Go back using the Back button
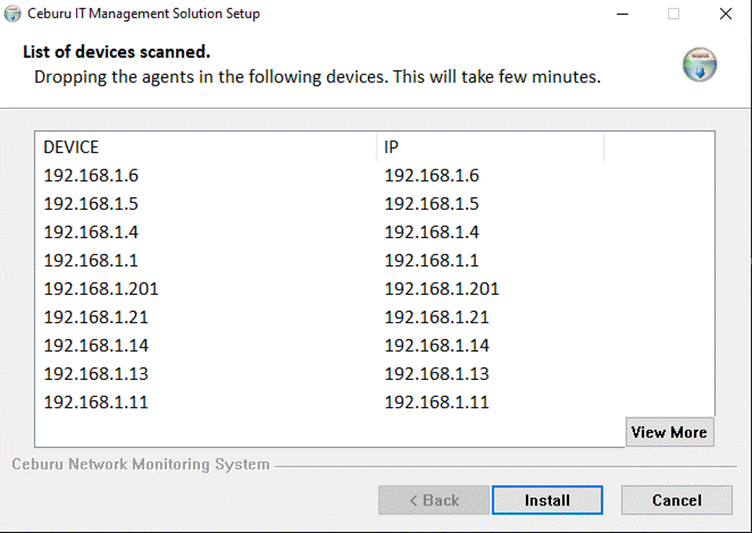Screen dimensions: 752x533 coord(434,500)
